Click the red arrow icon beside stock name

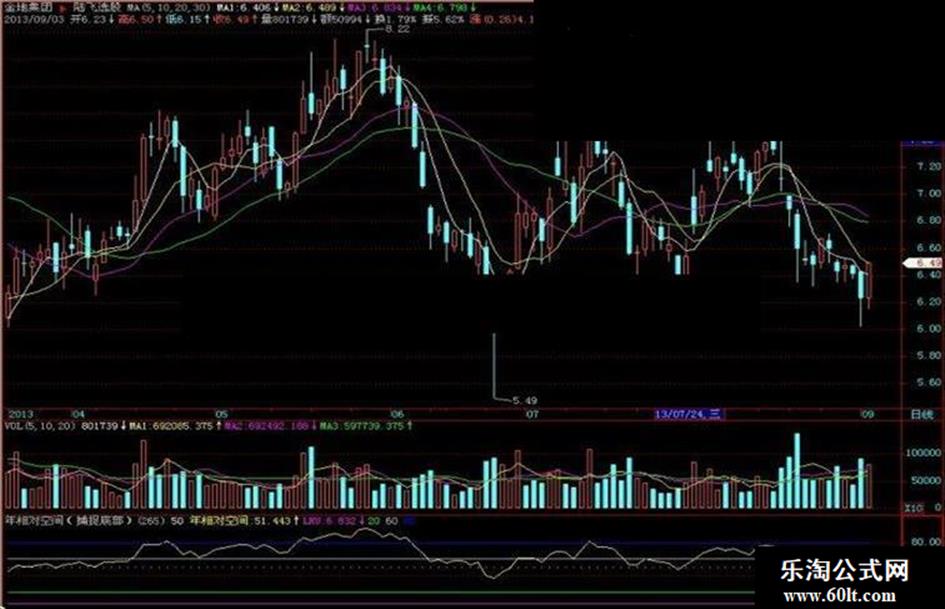click(x=64, y=9)
